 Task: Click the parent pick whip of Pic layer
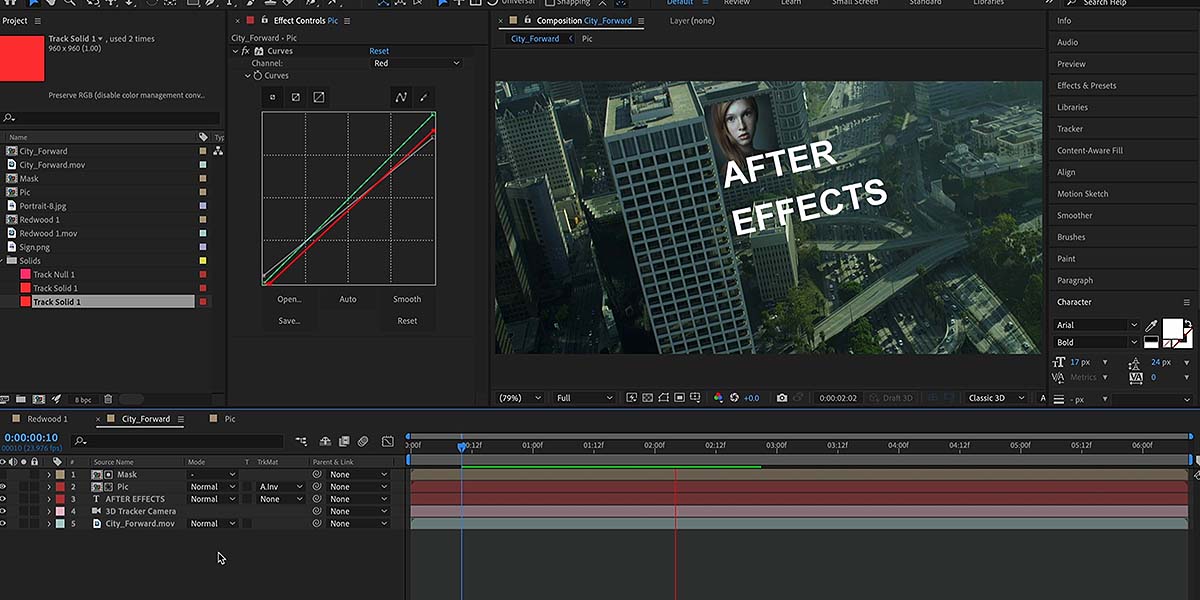pos(317,487)
